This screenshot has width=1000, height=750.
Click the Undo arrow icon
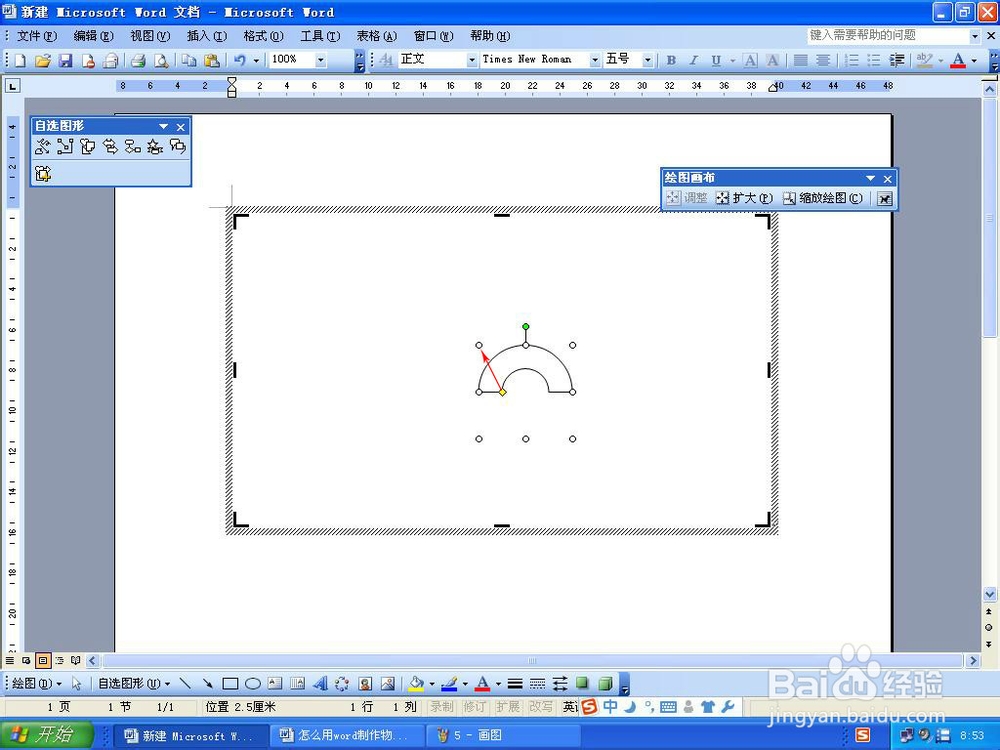pos(240,61)
